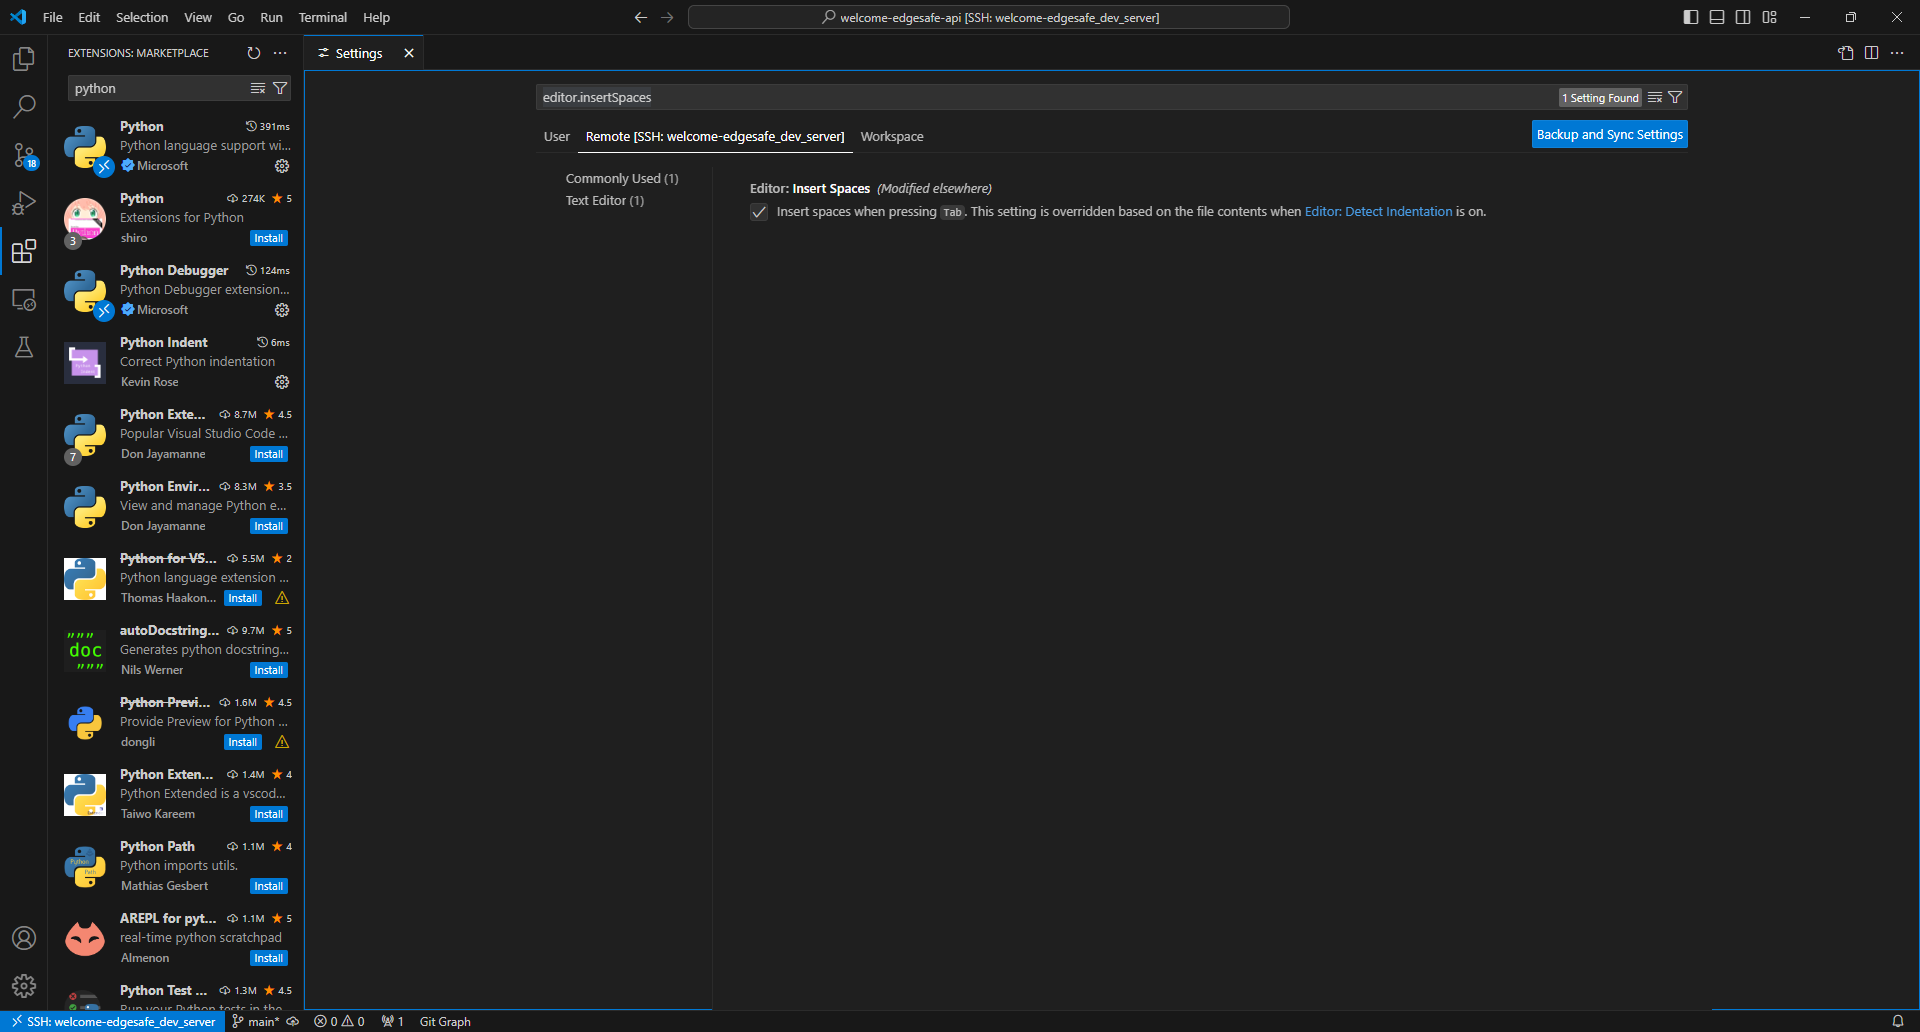Open manage gear for Python Indent extension
1920x1032 pixels.
282,382
